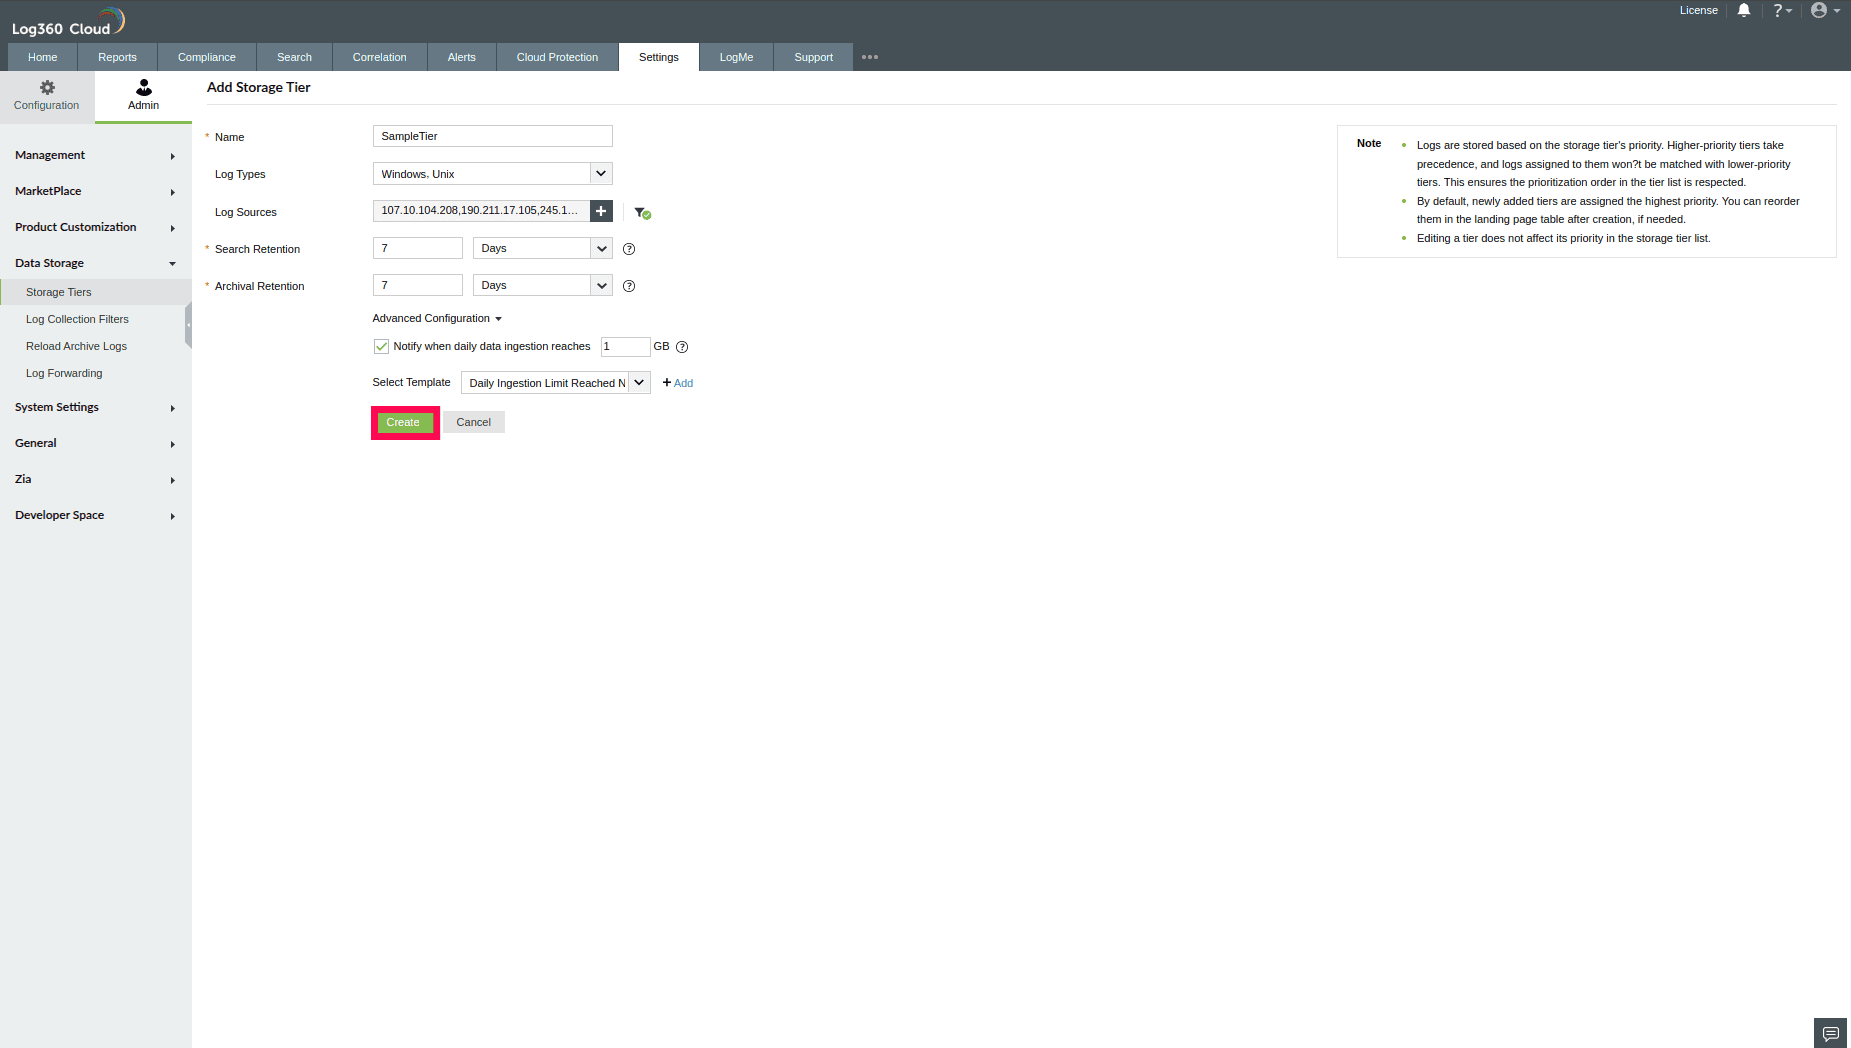Image resolution: width=1851 pixels, height=1048 pixels.
Task: Open the Configuration gear panel
Action: 46,96
